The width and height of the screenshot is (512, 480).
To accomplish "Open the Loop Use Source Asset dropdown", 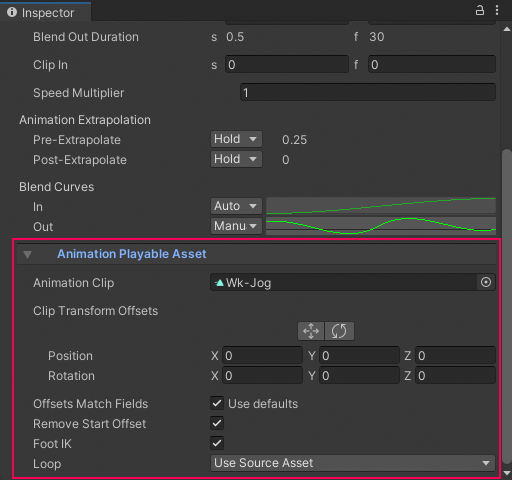I will pos(353,463).
